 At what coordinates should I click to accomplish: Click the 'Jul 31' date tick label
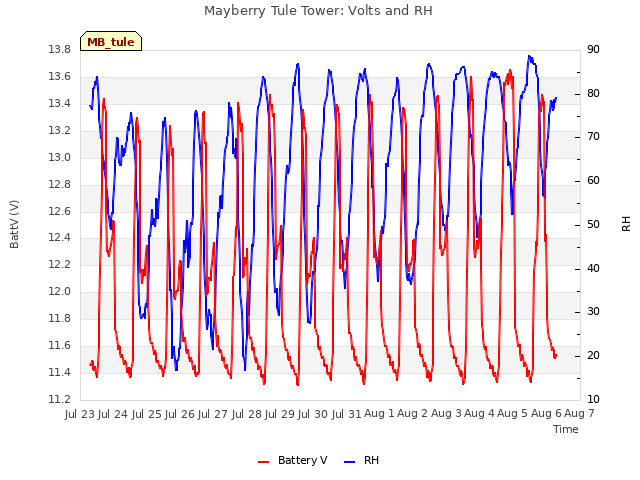pyautogui.click(x=348, y=414)
